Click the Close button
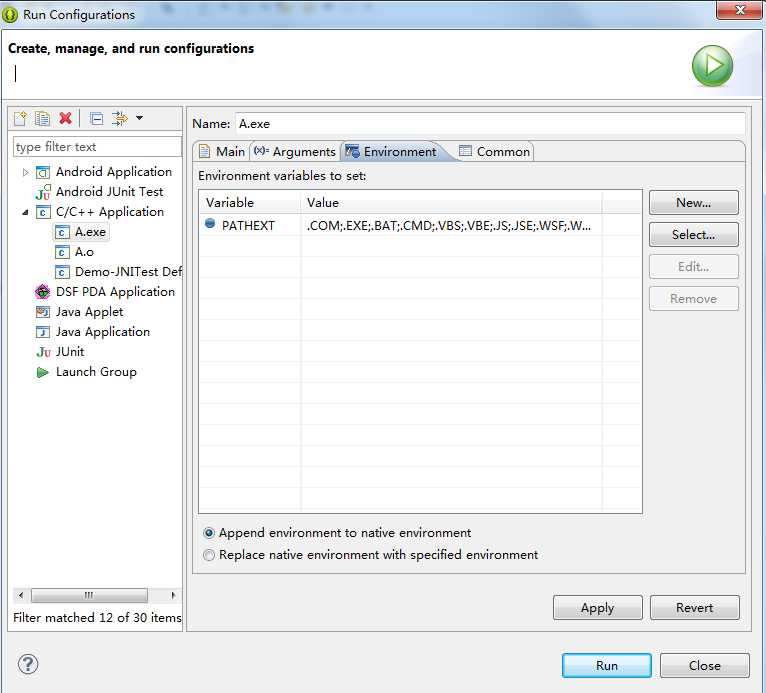The height and width of the screenshot is (693, 766). pos(705,666)
